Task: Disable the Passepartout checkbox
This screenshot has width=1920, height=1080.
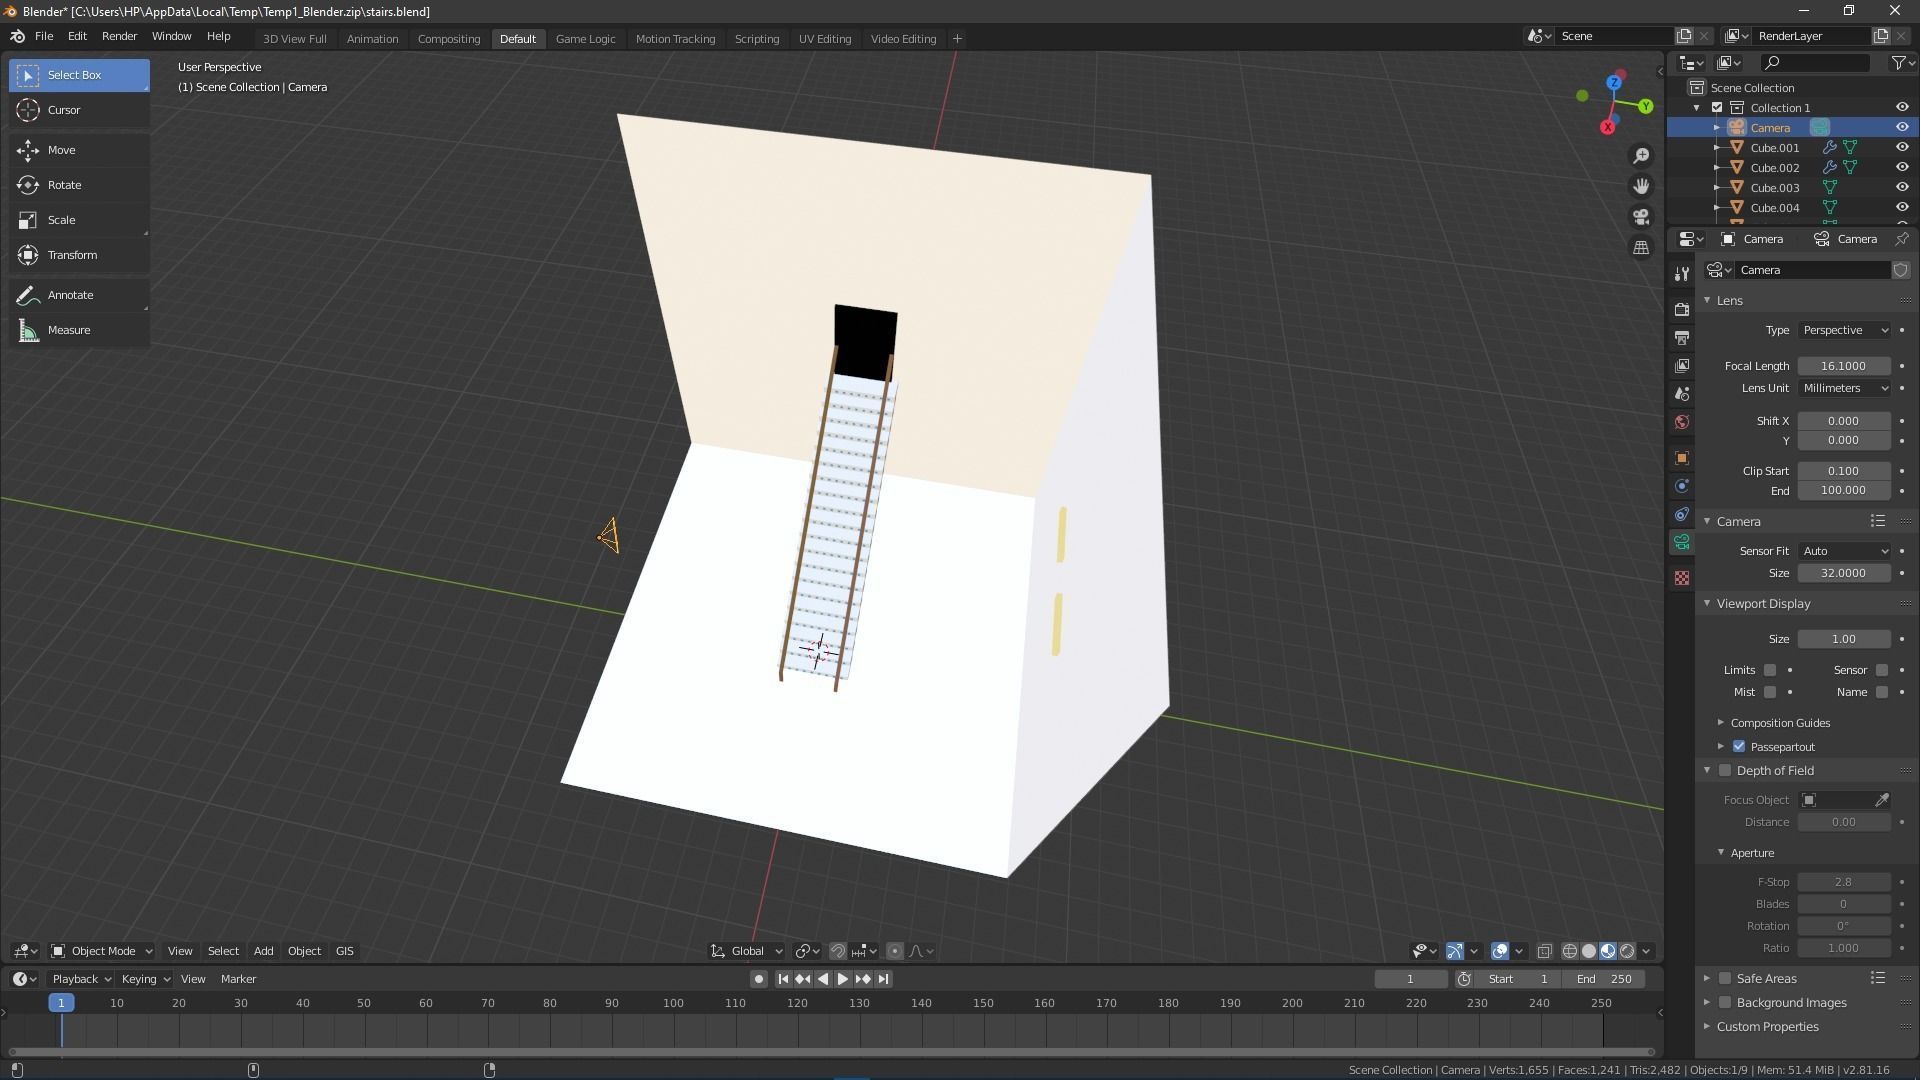Action: pos(1739,747)
